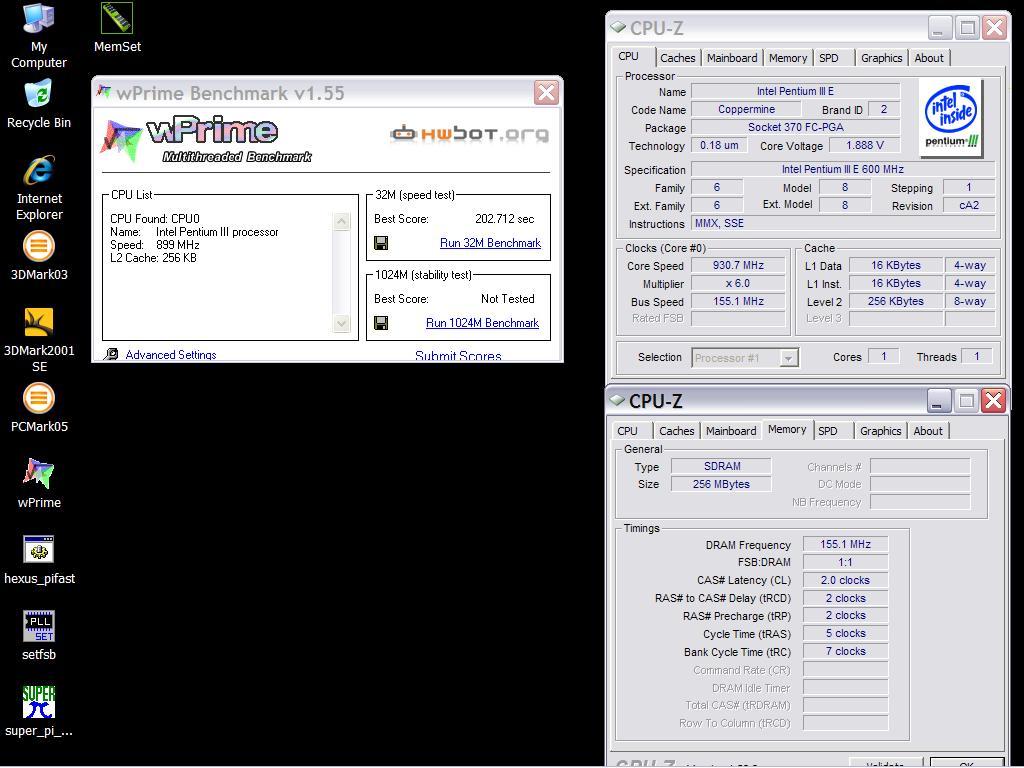Select the setfsb desktop icon

click(39, 636)
